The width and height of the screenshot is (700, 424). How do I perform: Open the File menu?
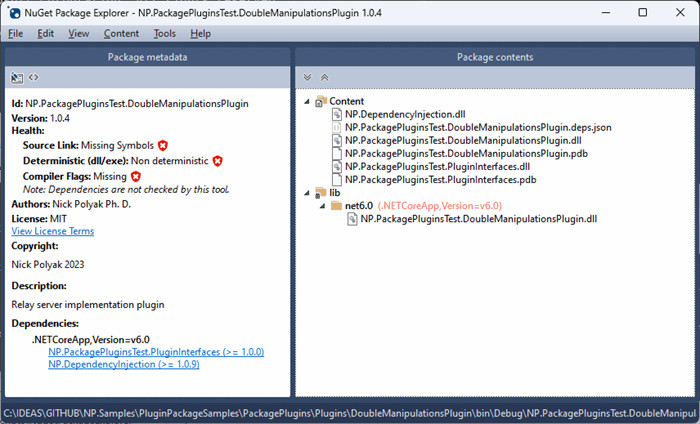coord(16,33)
